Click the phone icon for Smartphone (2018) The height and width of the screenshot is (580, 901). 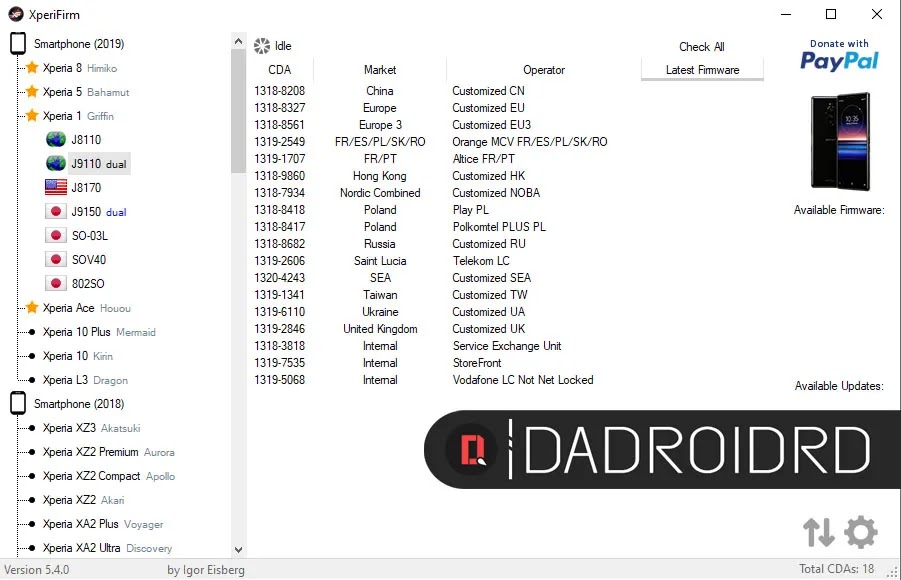coord(18,404)
